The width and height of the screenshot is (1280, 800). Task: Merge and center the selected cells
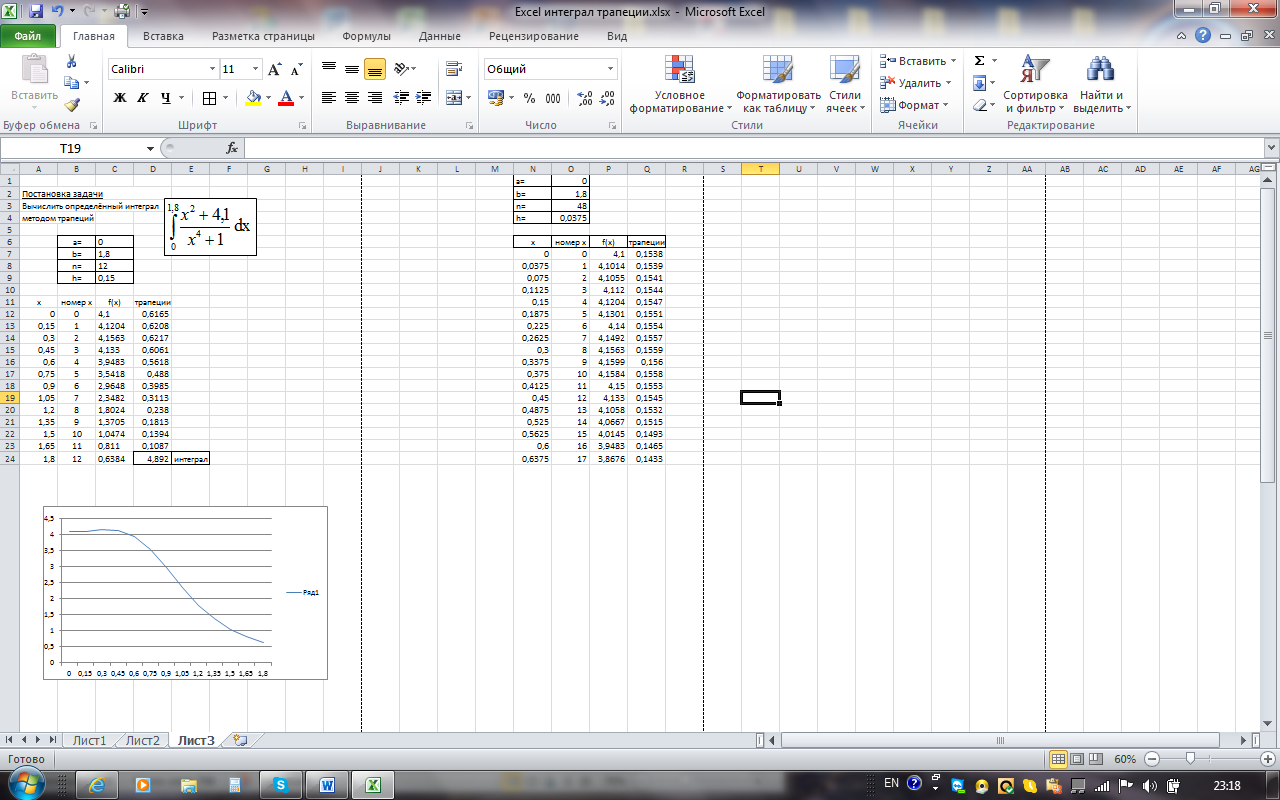pyautogui.click(x=453, y=98)
